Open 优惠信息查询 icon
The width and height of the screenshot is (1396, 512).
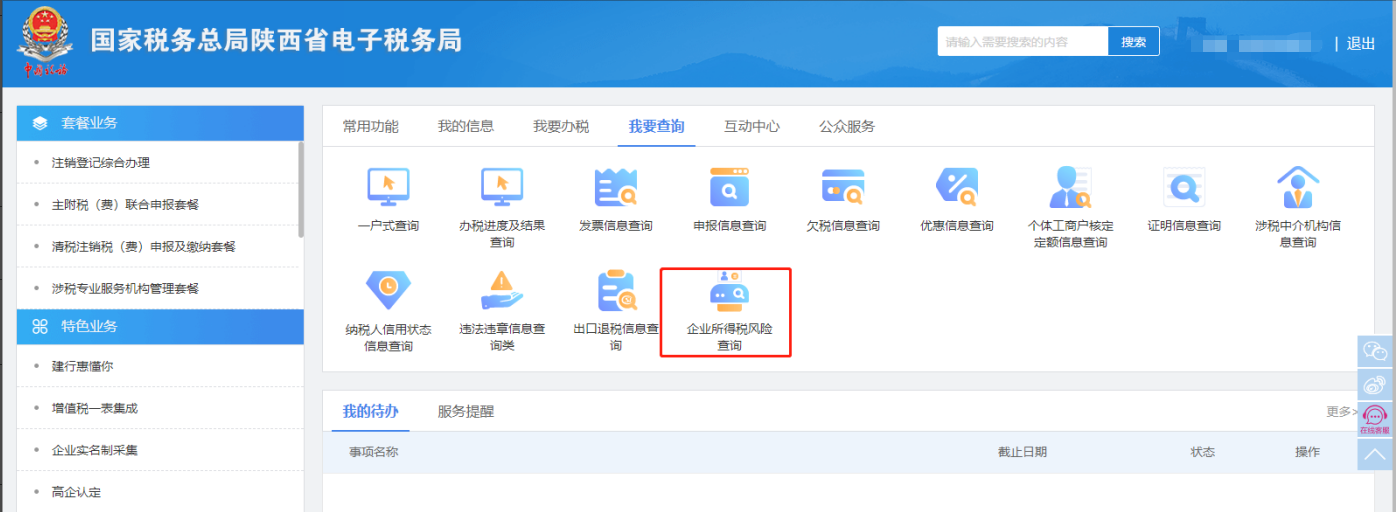[x=957, y=187]
